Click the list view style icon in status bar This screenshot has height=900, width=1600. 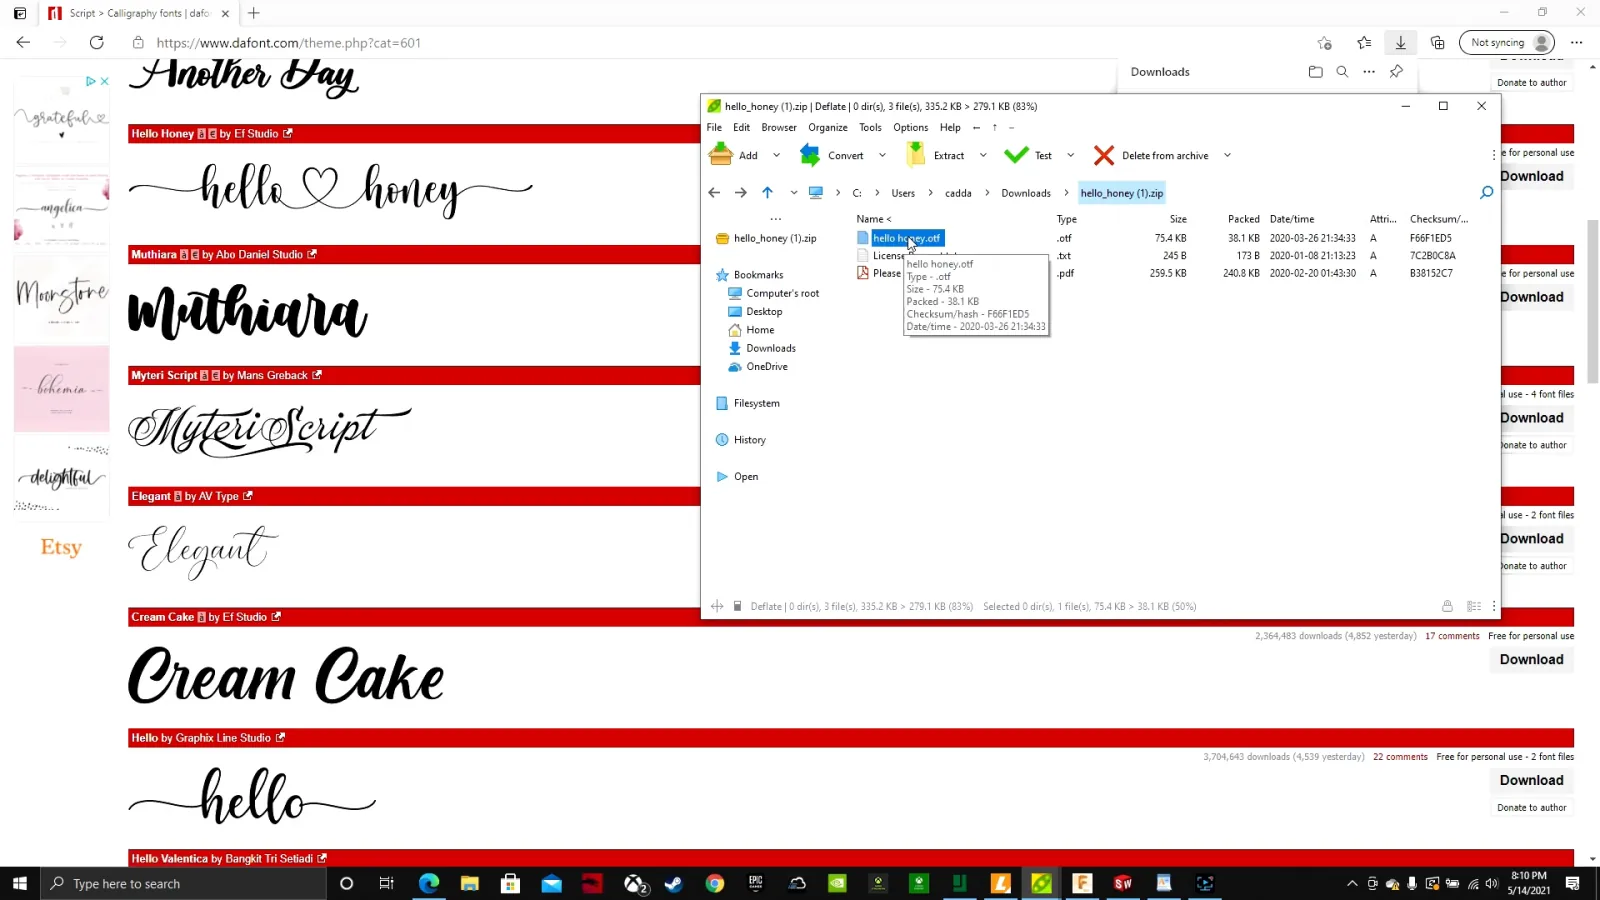click(x=1473, y=606)
